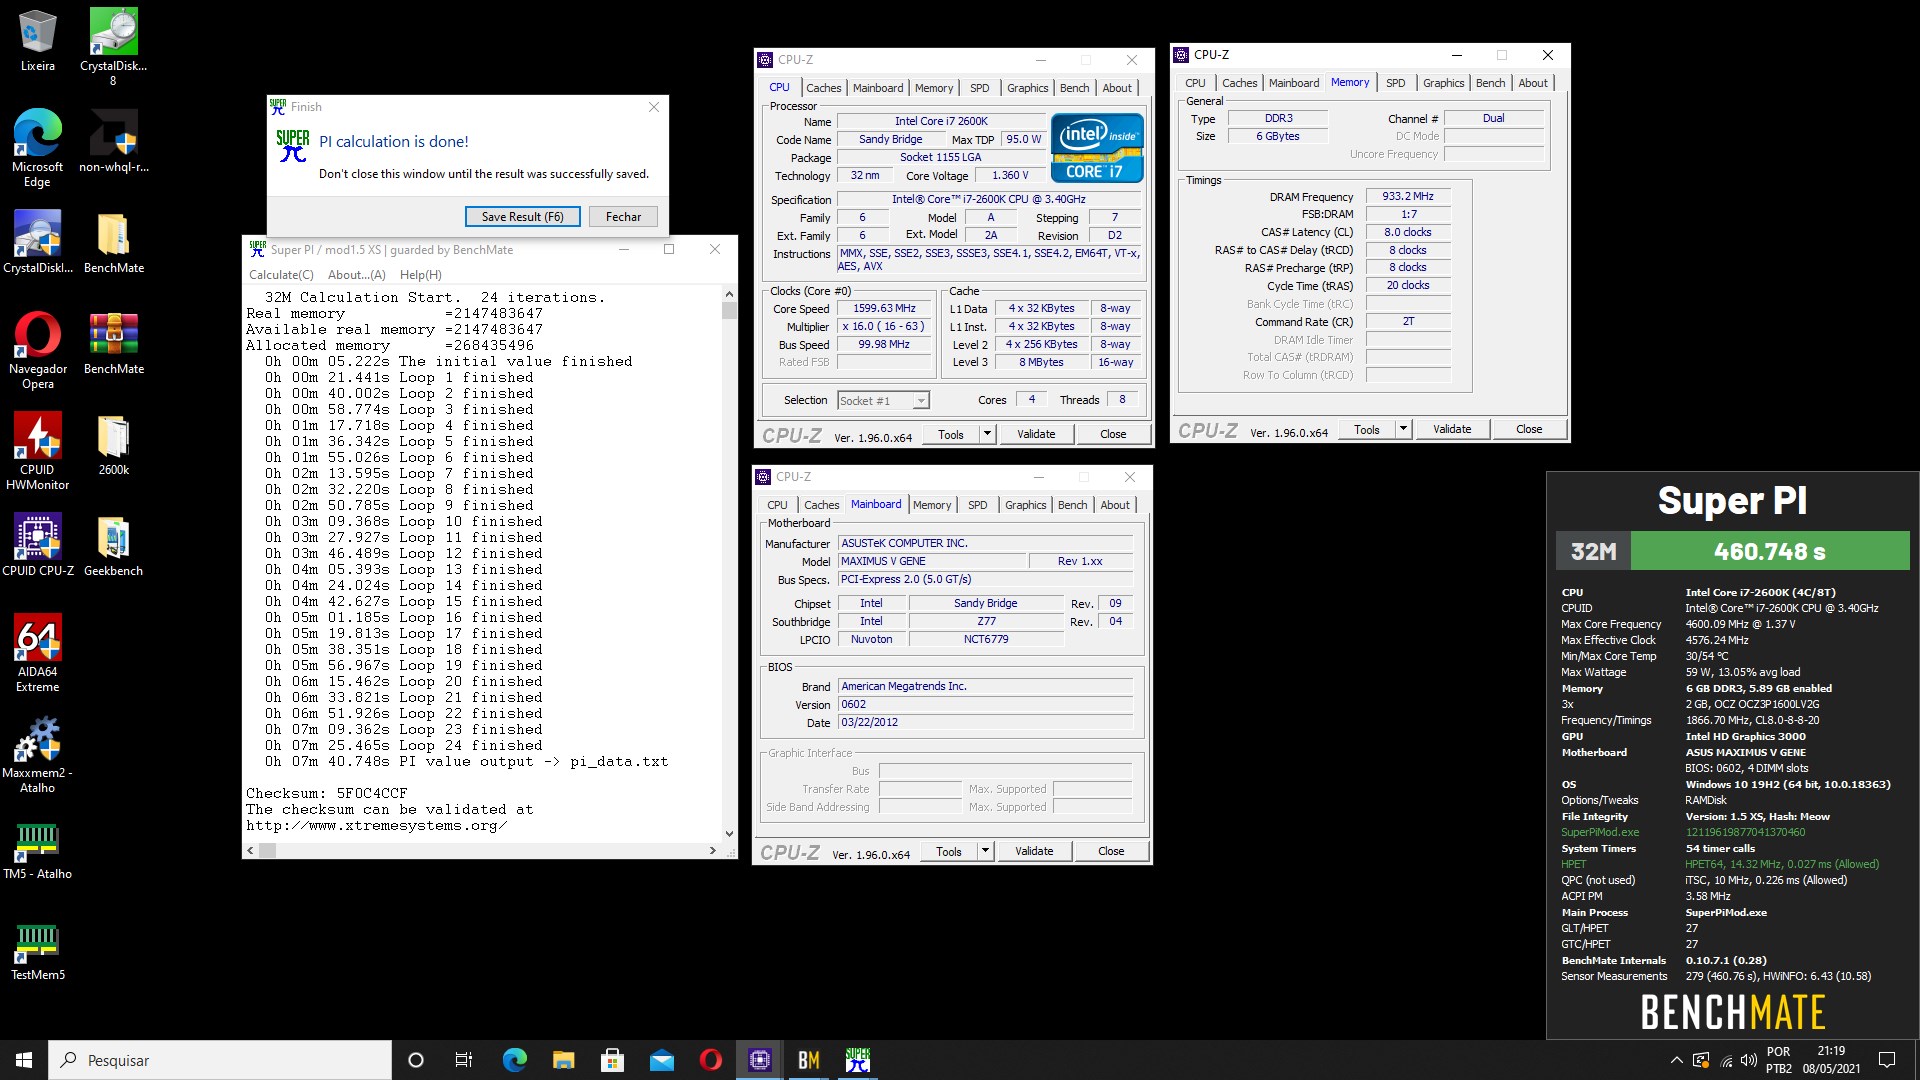The width and height of the screenshot is (1920, 1080).
Task: Switch to Bench tab in CPU window
Action: (x=1074, y=88)
